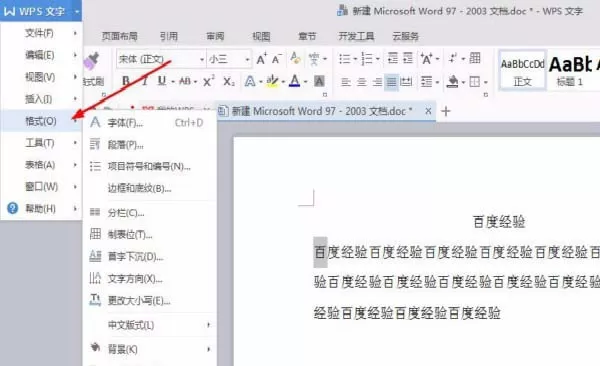The height and width of the screenshot is (366, 600).
Task: Apply bullet list icon
Action: point(345,59)
